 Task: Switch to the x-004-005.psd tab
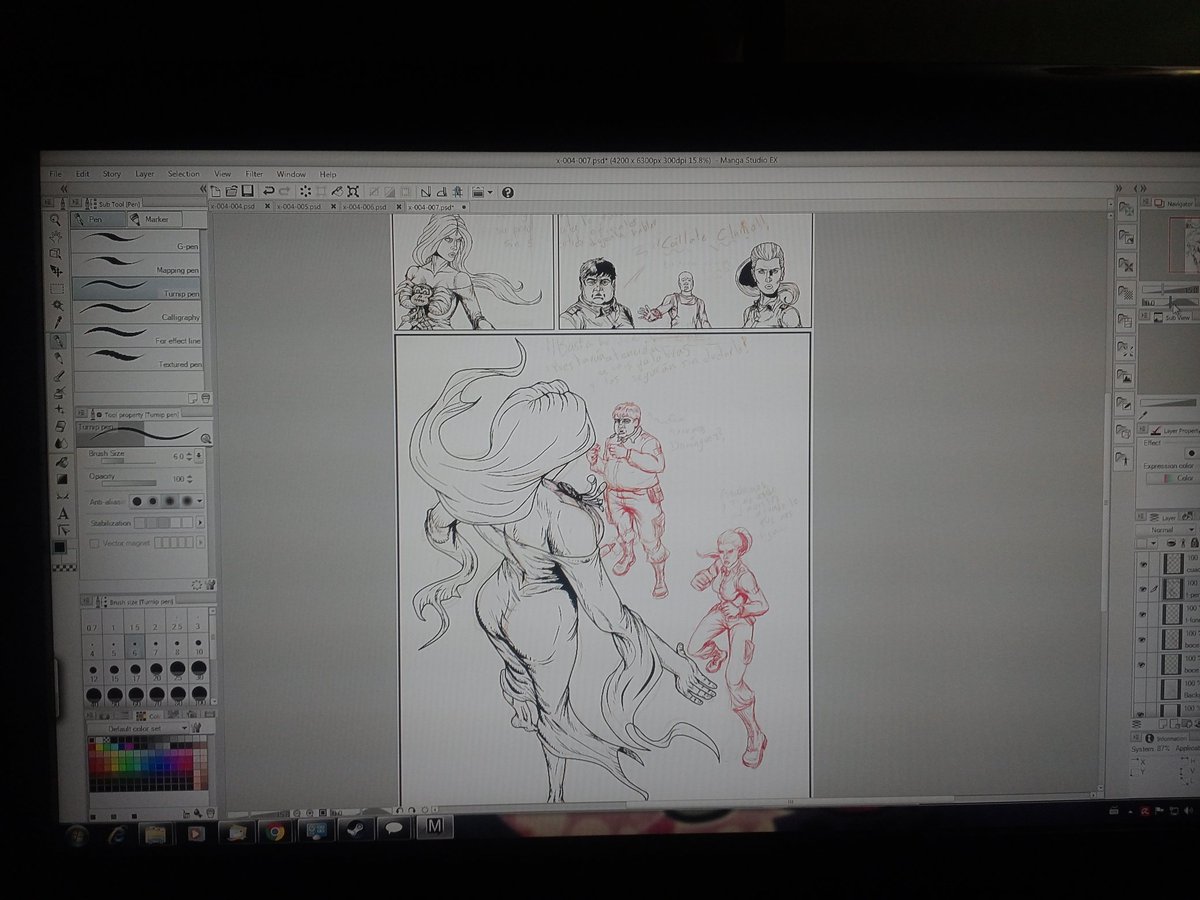301,207
